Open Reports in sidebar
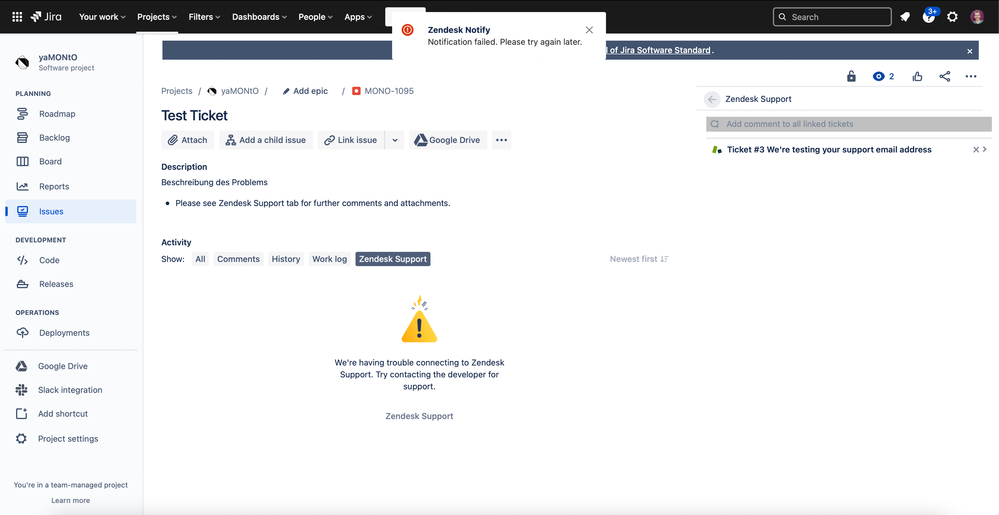Viewport: 999px width, 515px height. [x=71, y=187]
